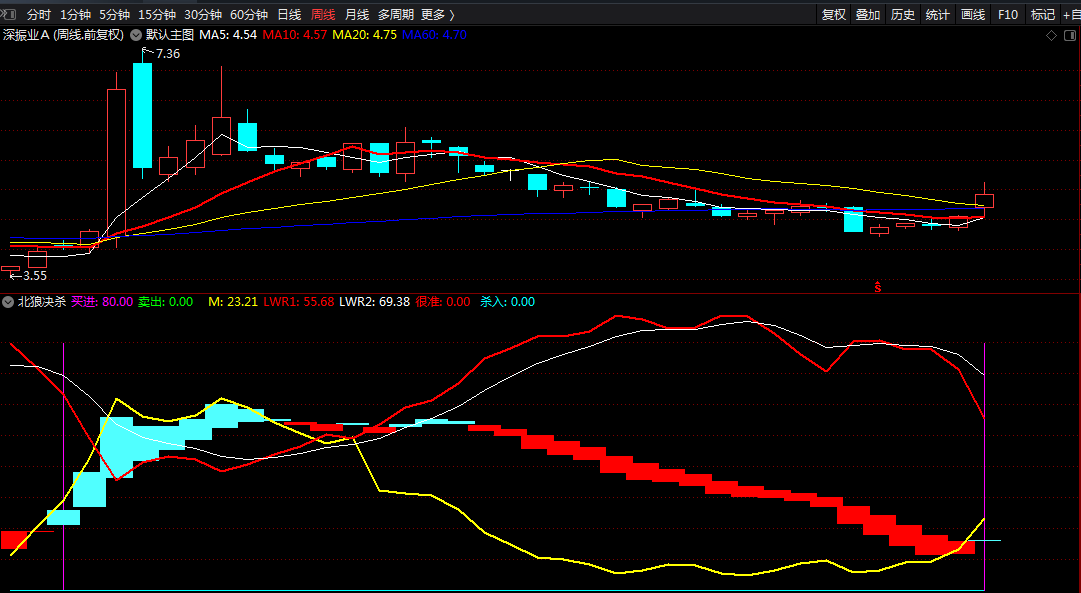Click the 买进: 80.00 indicator value

coord(102,302)
